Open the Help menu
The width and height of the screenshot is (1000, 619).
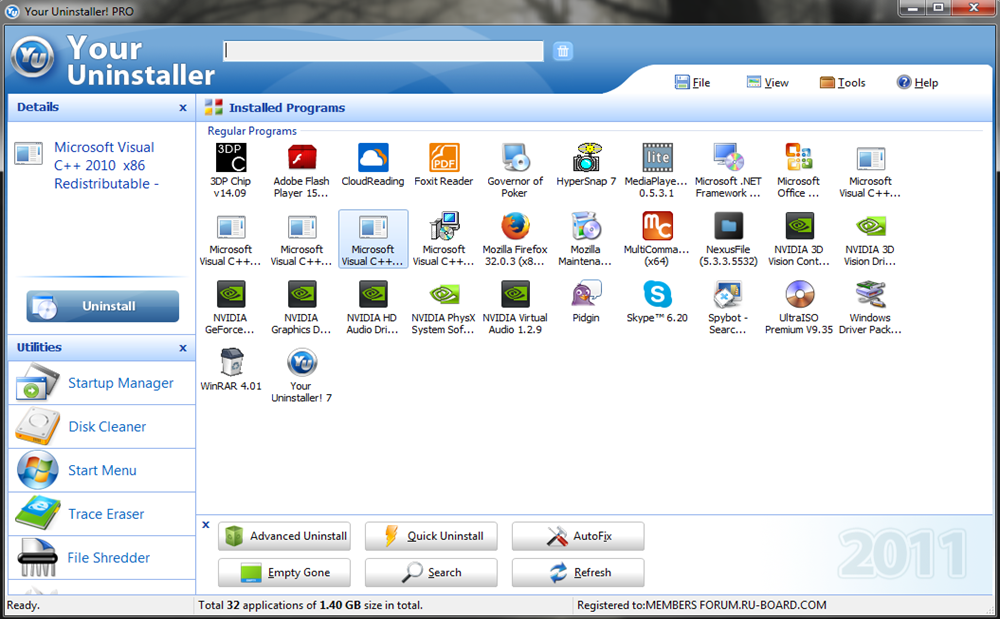(x=918, y=82)
